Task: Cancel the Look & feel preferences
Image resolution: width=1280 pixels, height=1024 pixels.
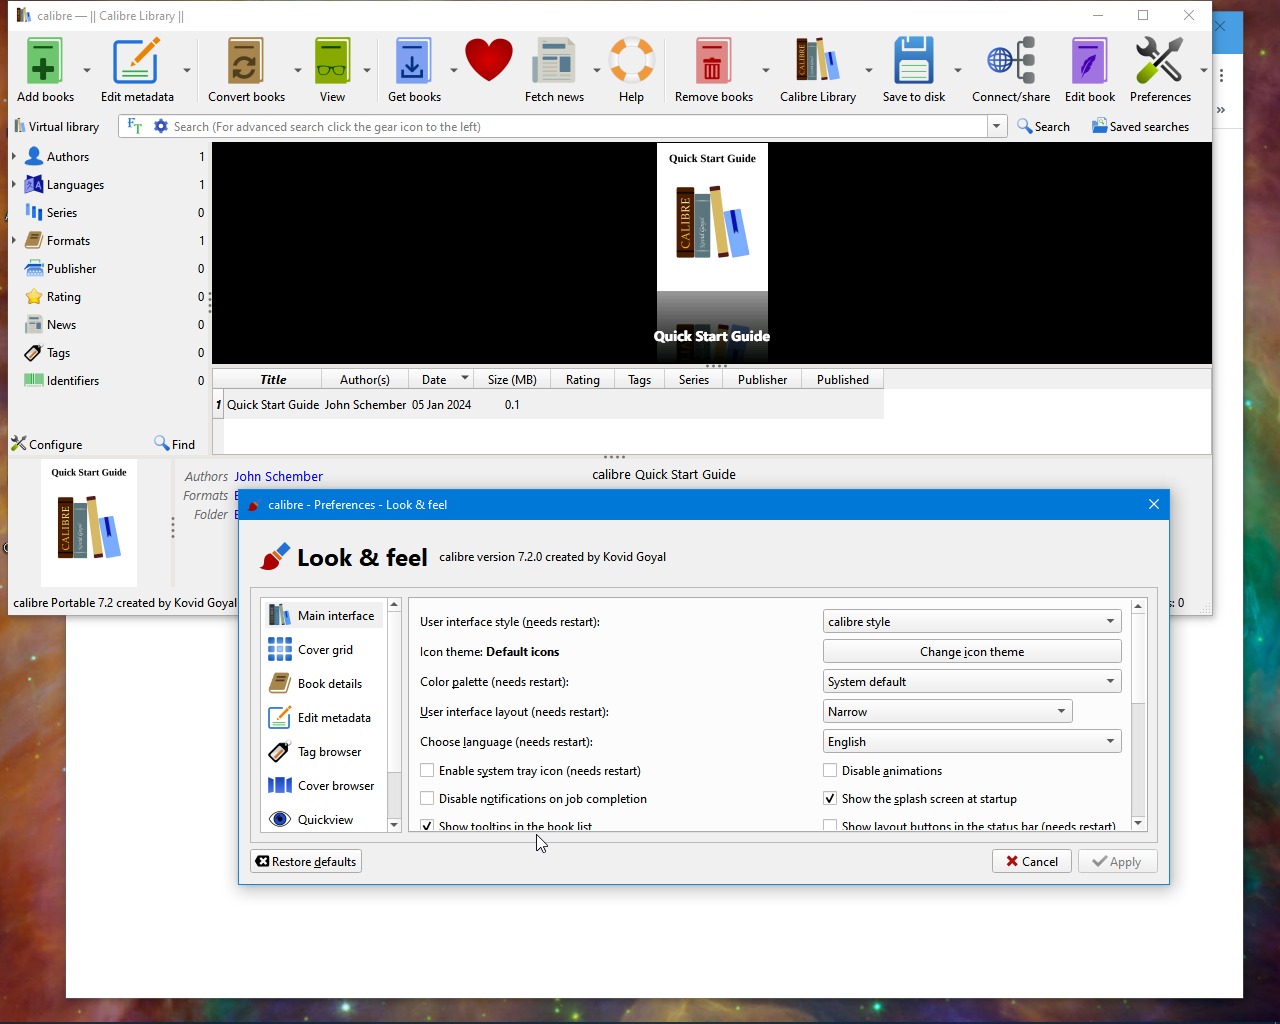Action: (1032, 862)
